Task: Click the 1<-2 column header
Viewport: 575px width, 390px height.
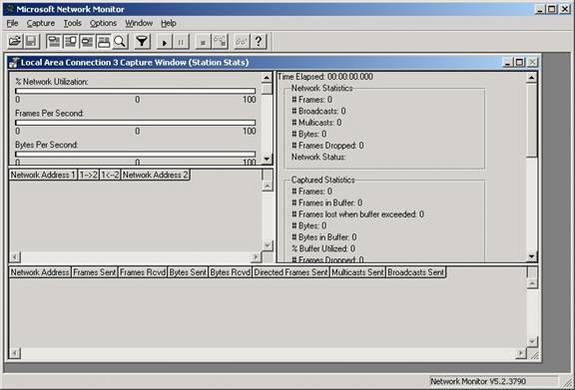Action: point(110,175)
